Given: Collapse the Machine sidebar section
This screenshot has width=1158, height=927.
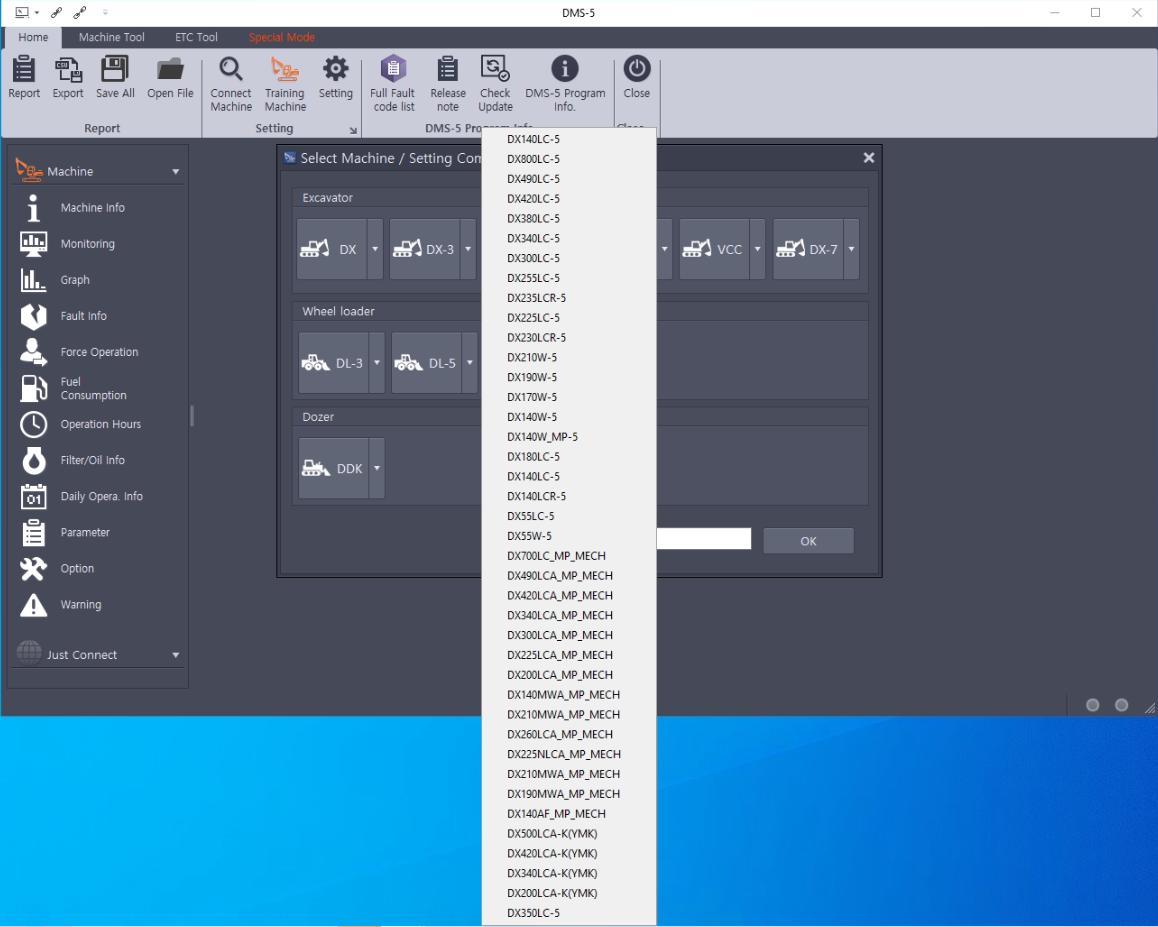Looking at the screenshot, I should 176,172.
